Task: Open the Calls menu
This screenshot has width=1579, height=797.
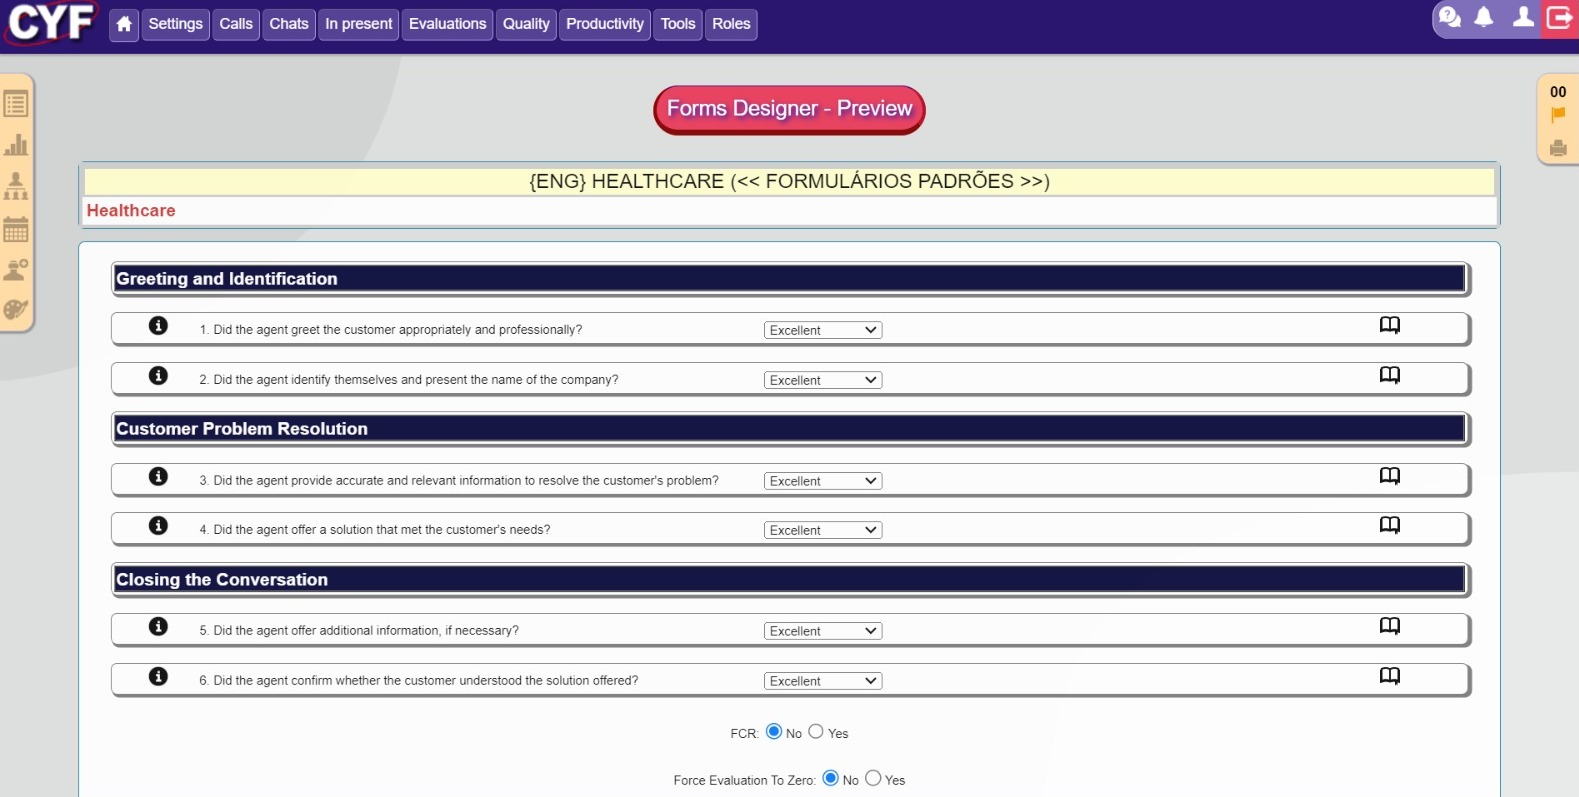Action: click(236, 24)
